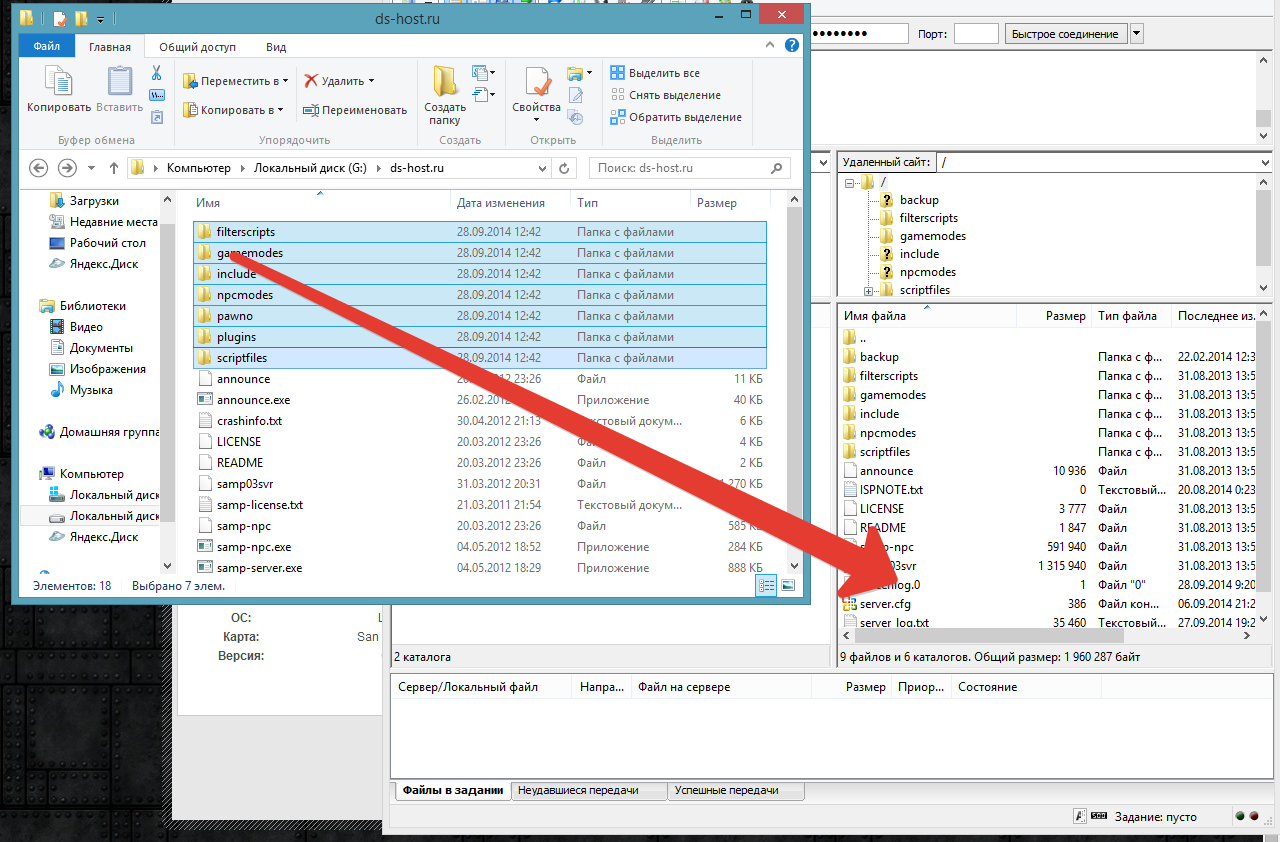Click the Порт input field in FileZilla

click(x=976, y=34)
